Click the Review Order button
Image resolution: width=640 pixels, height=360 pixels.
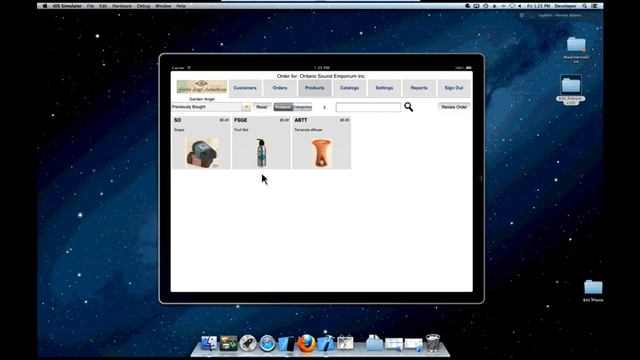454,107
